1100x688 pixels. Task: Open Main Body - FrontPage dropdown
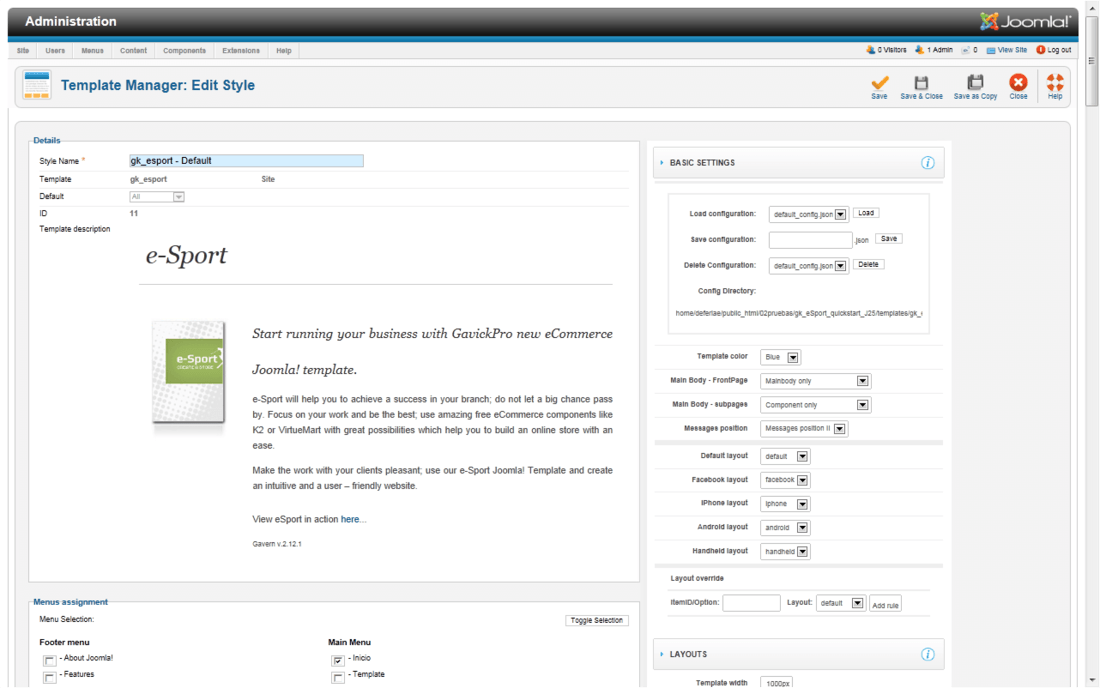[815, 382]
